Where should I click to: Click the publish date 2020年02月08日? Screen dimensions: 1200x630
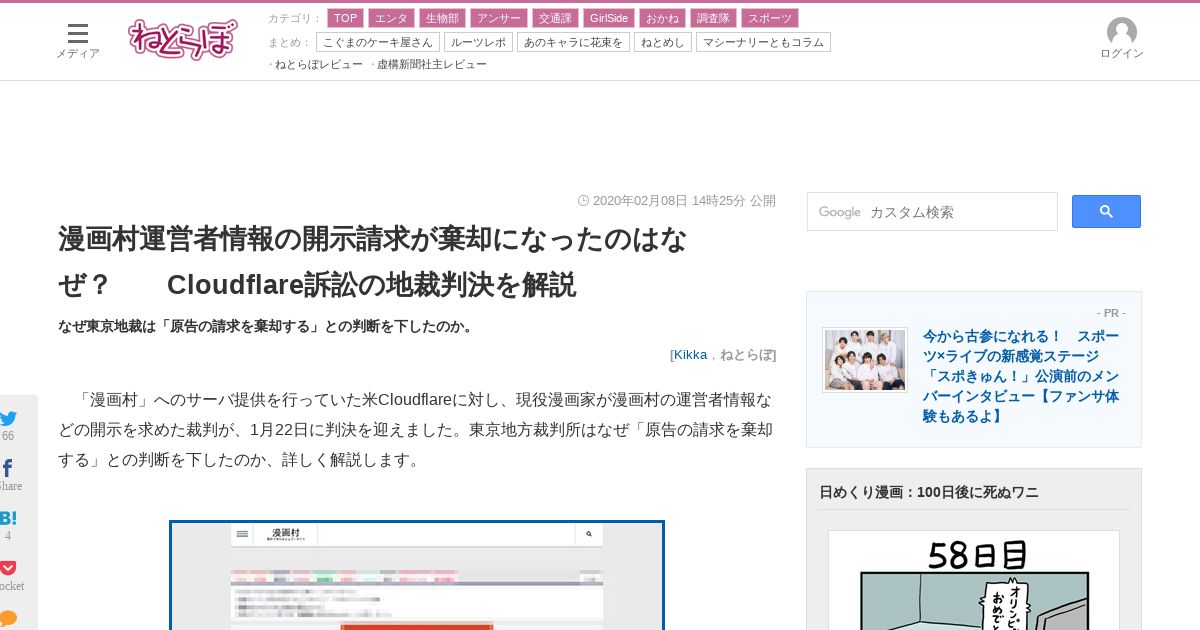pos(640,200)
